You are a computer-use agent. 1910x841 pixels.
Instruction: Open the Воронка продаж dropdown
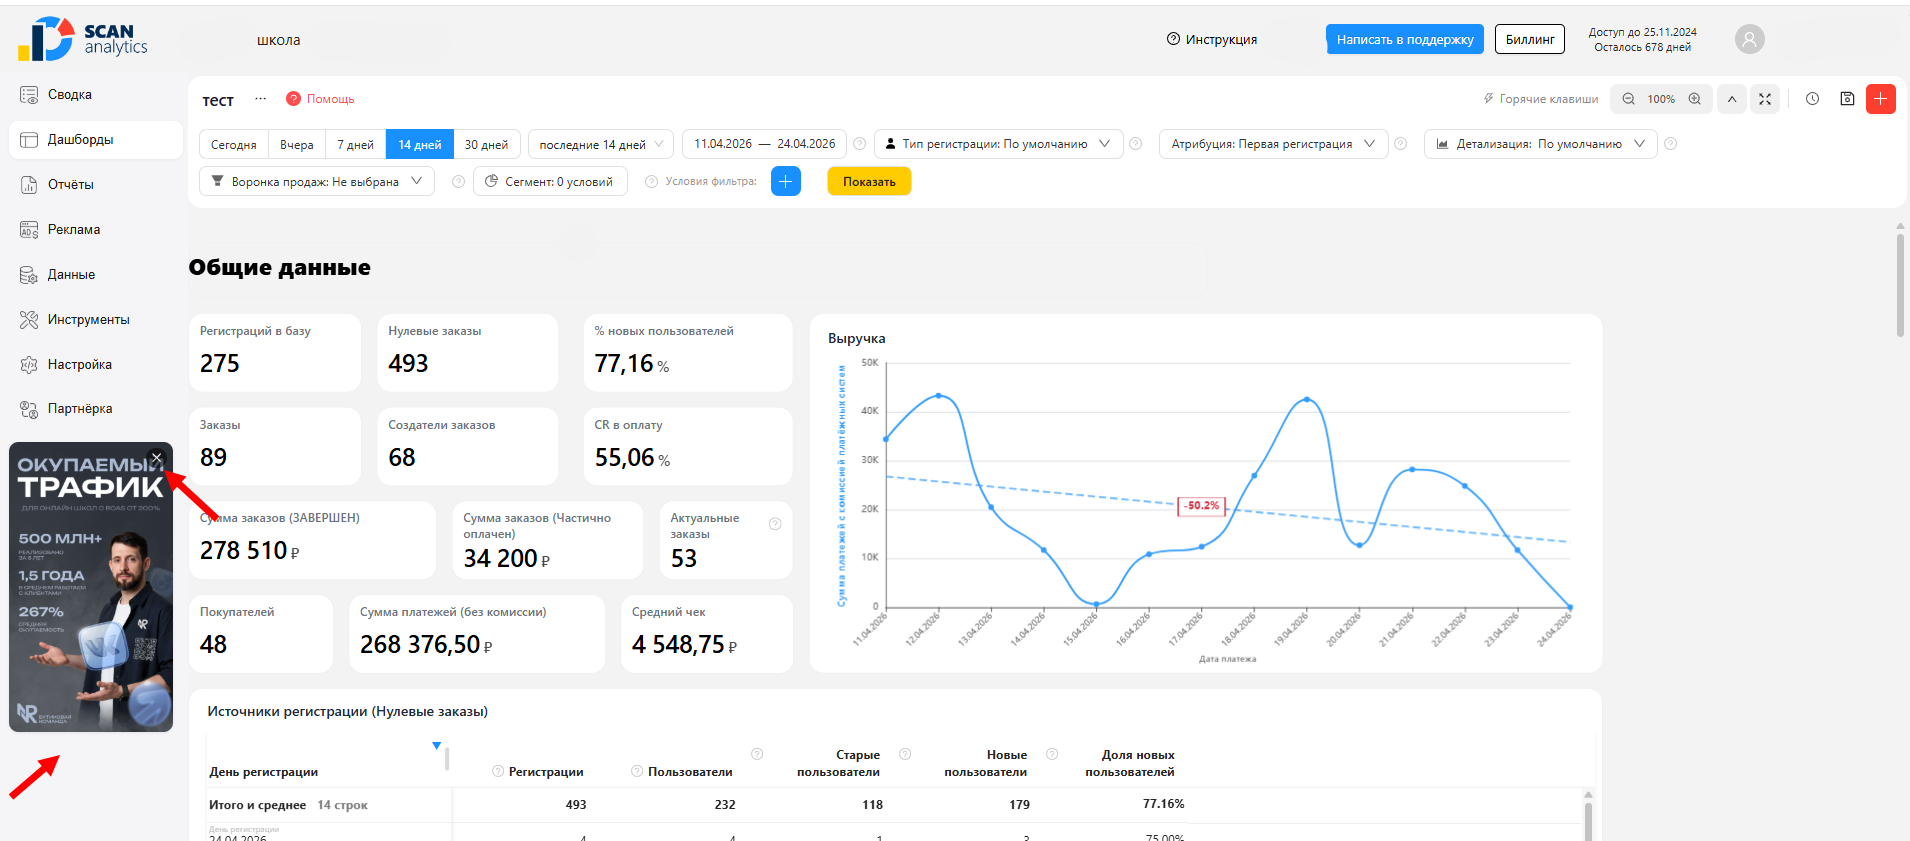316,181
